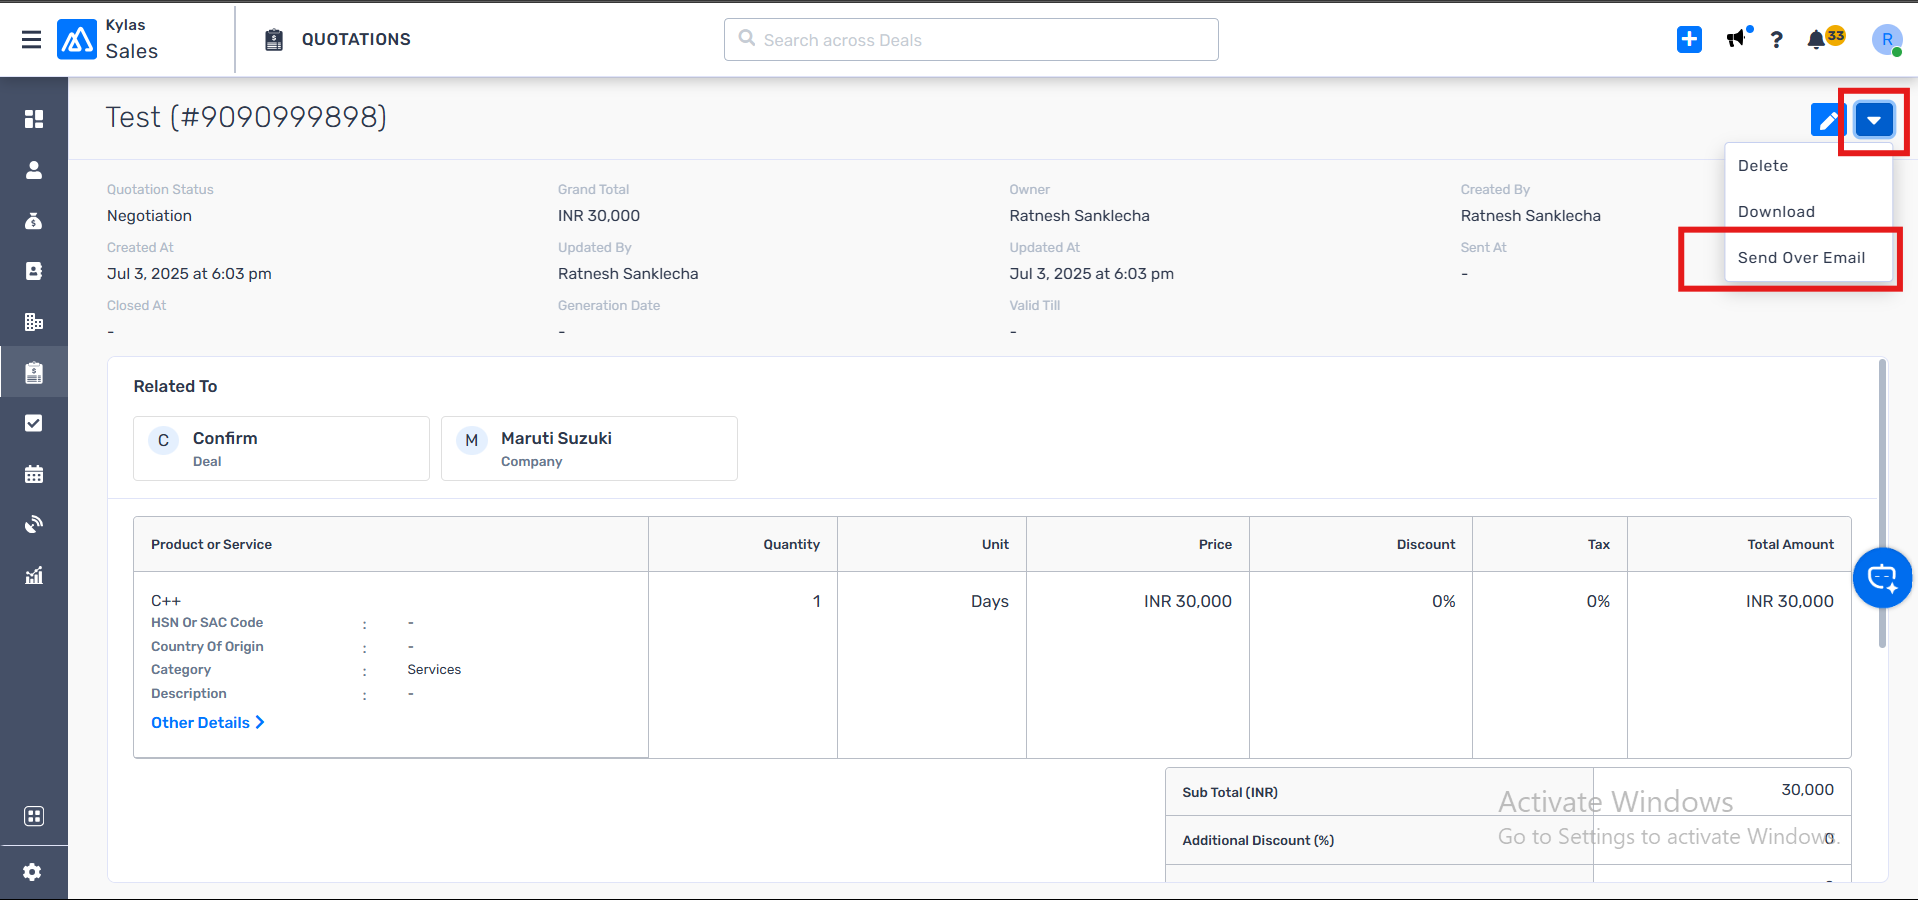The width and height of the screenshot is (1918, 900).
Task: Open the apps grid icon in the sidebar
Action: click(x=34, y=816)
